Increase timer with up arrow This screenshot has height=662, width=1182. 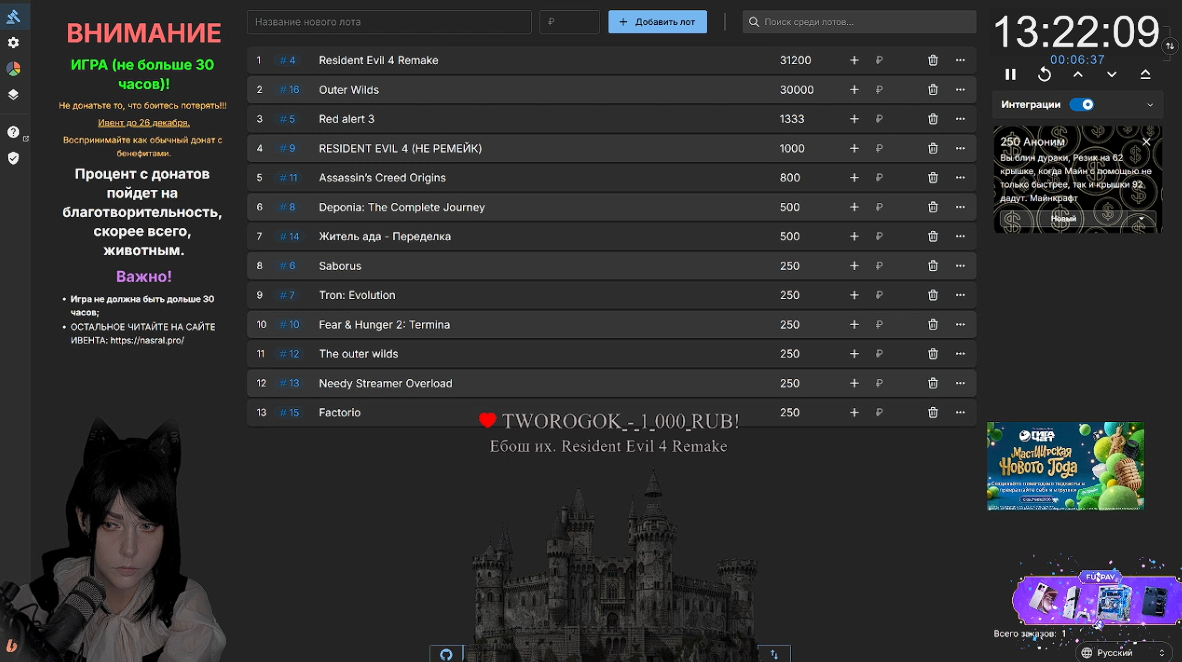[1078, 75]
